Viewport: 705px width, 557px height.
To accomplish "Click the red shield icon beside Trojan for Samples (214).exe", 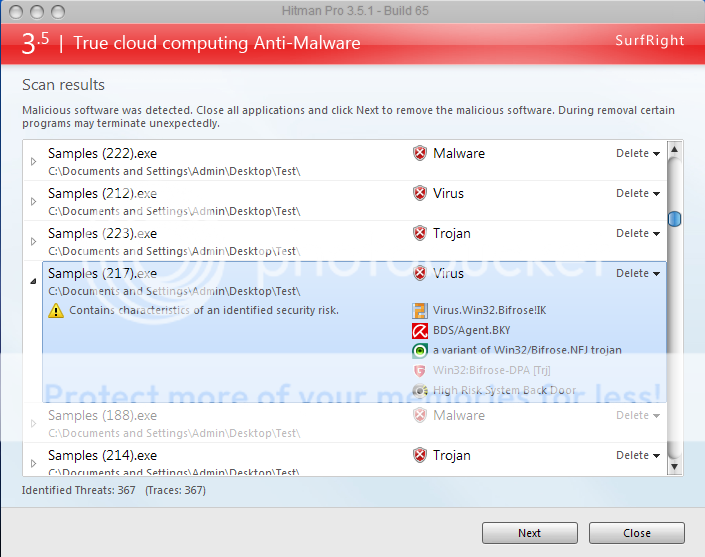I will click(x=420, y=455).
